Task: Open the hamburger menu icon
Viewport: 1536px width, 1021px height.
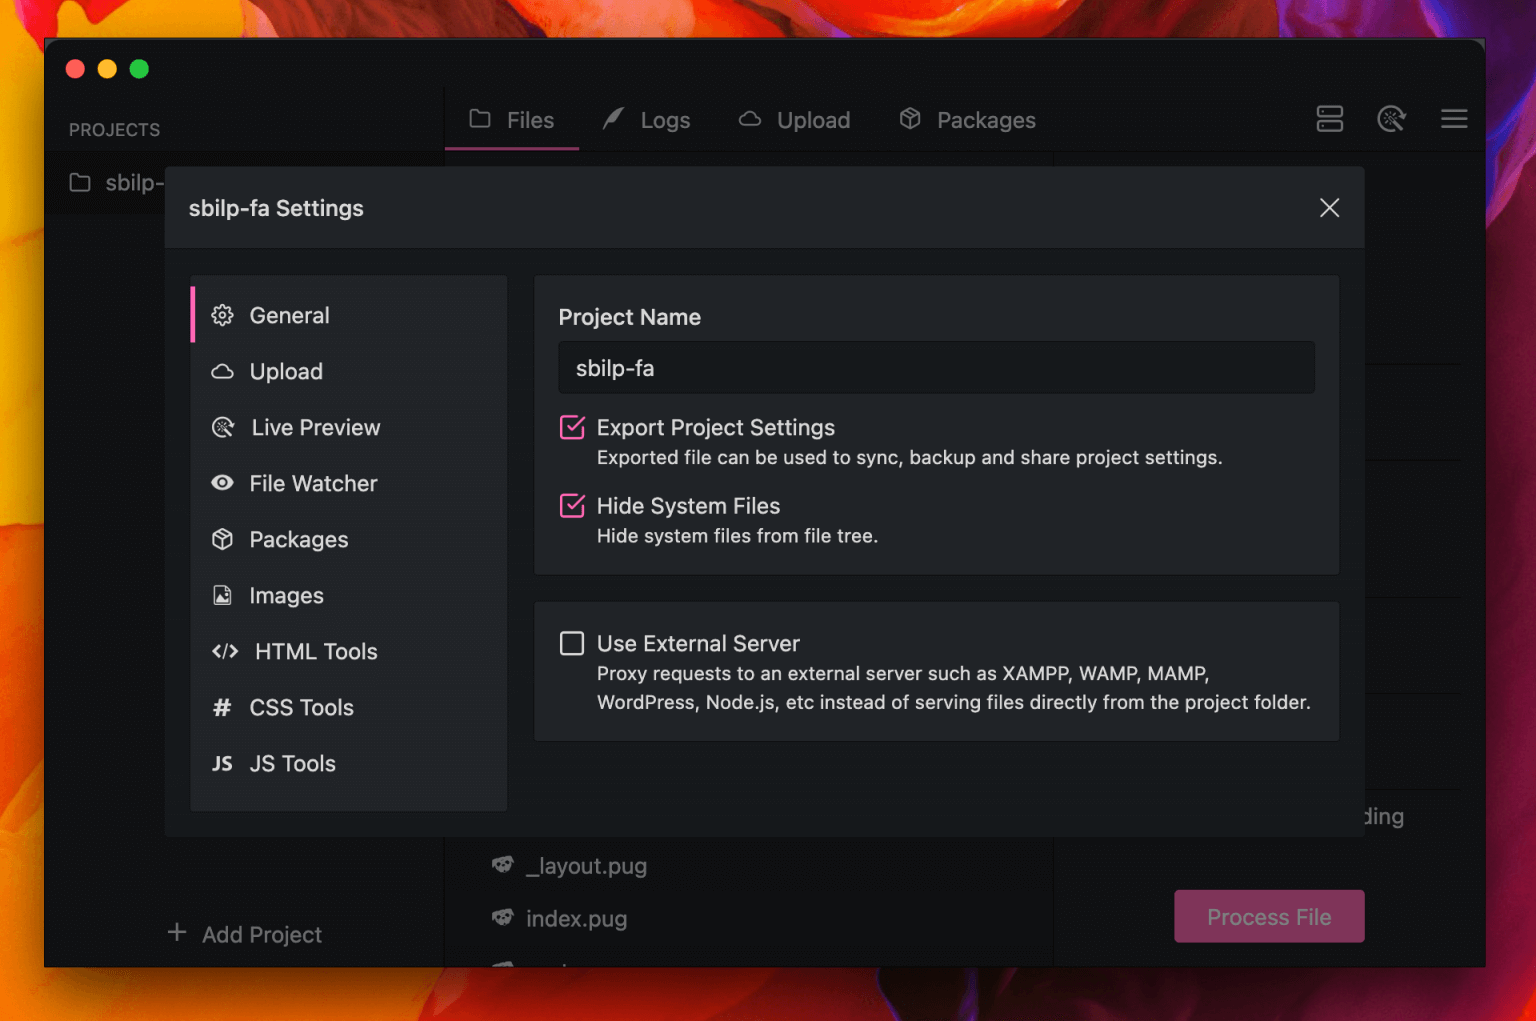Action: click(1453, 119)
